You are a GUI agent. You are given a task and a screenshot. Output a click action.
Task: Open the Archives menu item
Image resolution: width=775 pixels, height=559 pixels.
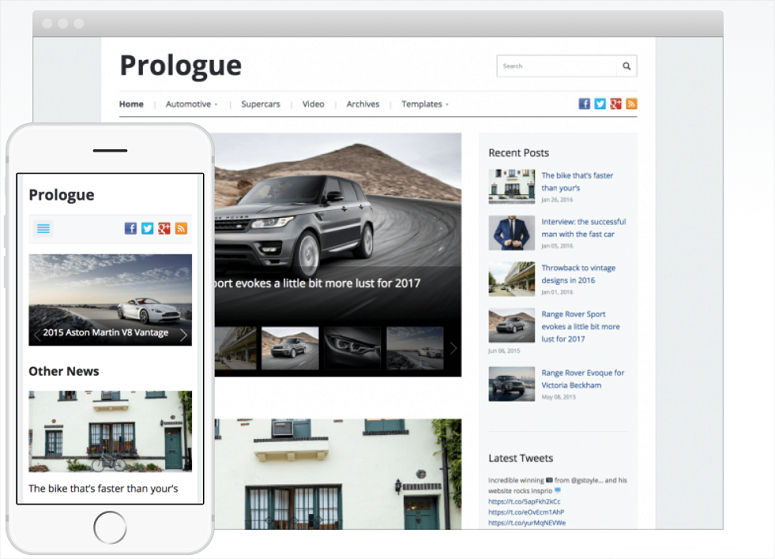[363, 104]
